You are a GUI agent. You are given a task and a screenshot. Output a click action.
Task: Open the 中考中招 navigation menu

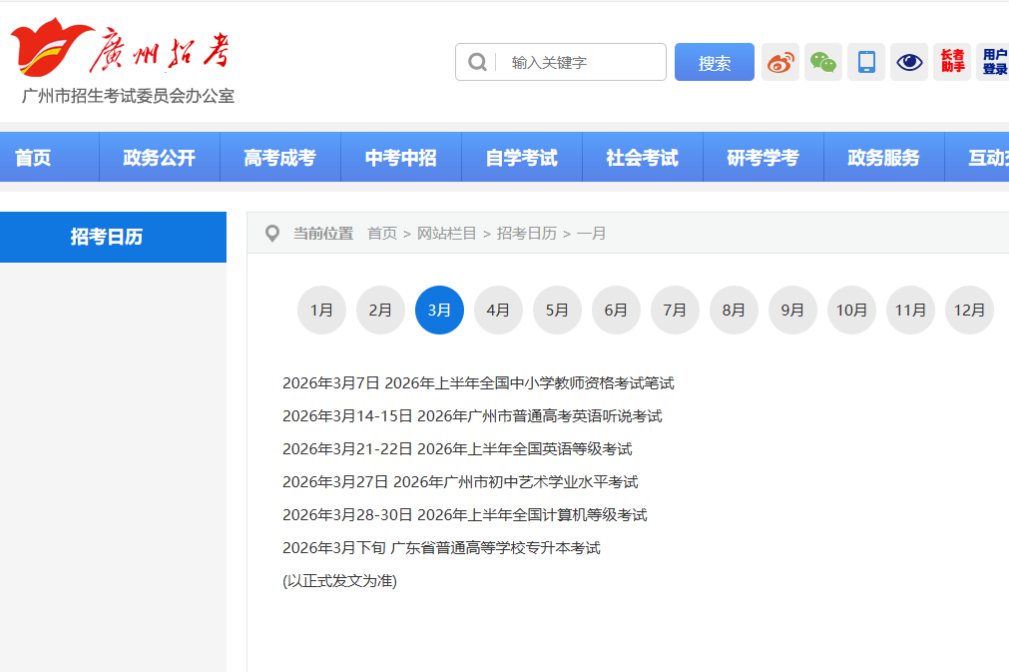pos(401,158)
